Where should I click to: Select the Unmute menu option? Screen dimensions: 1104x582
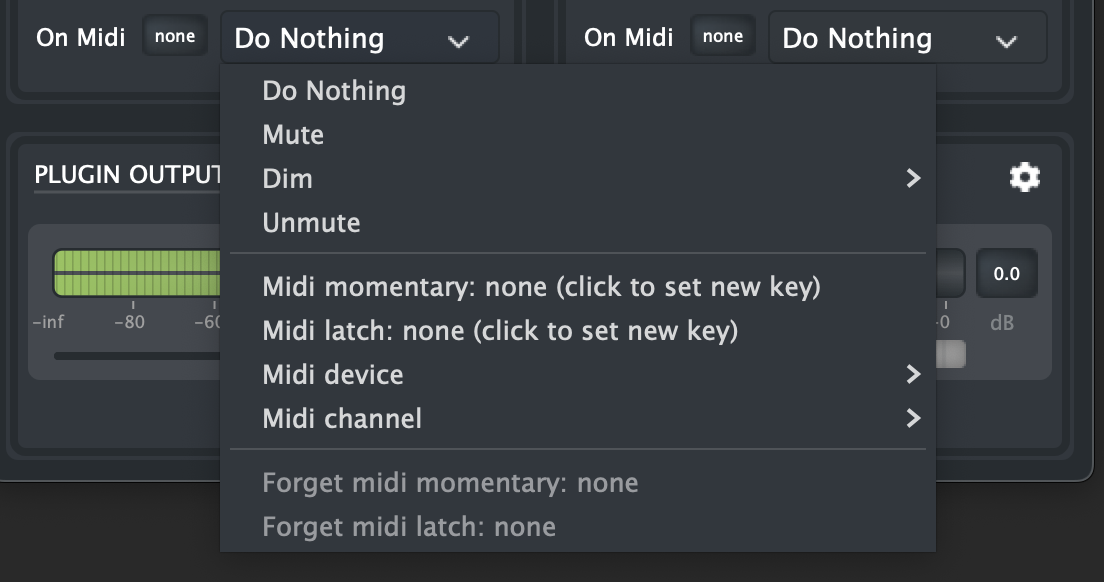tap(311, 222)
